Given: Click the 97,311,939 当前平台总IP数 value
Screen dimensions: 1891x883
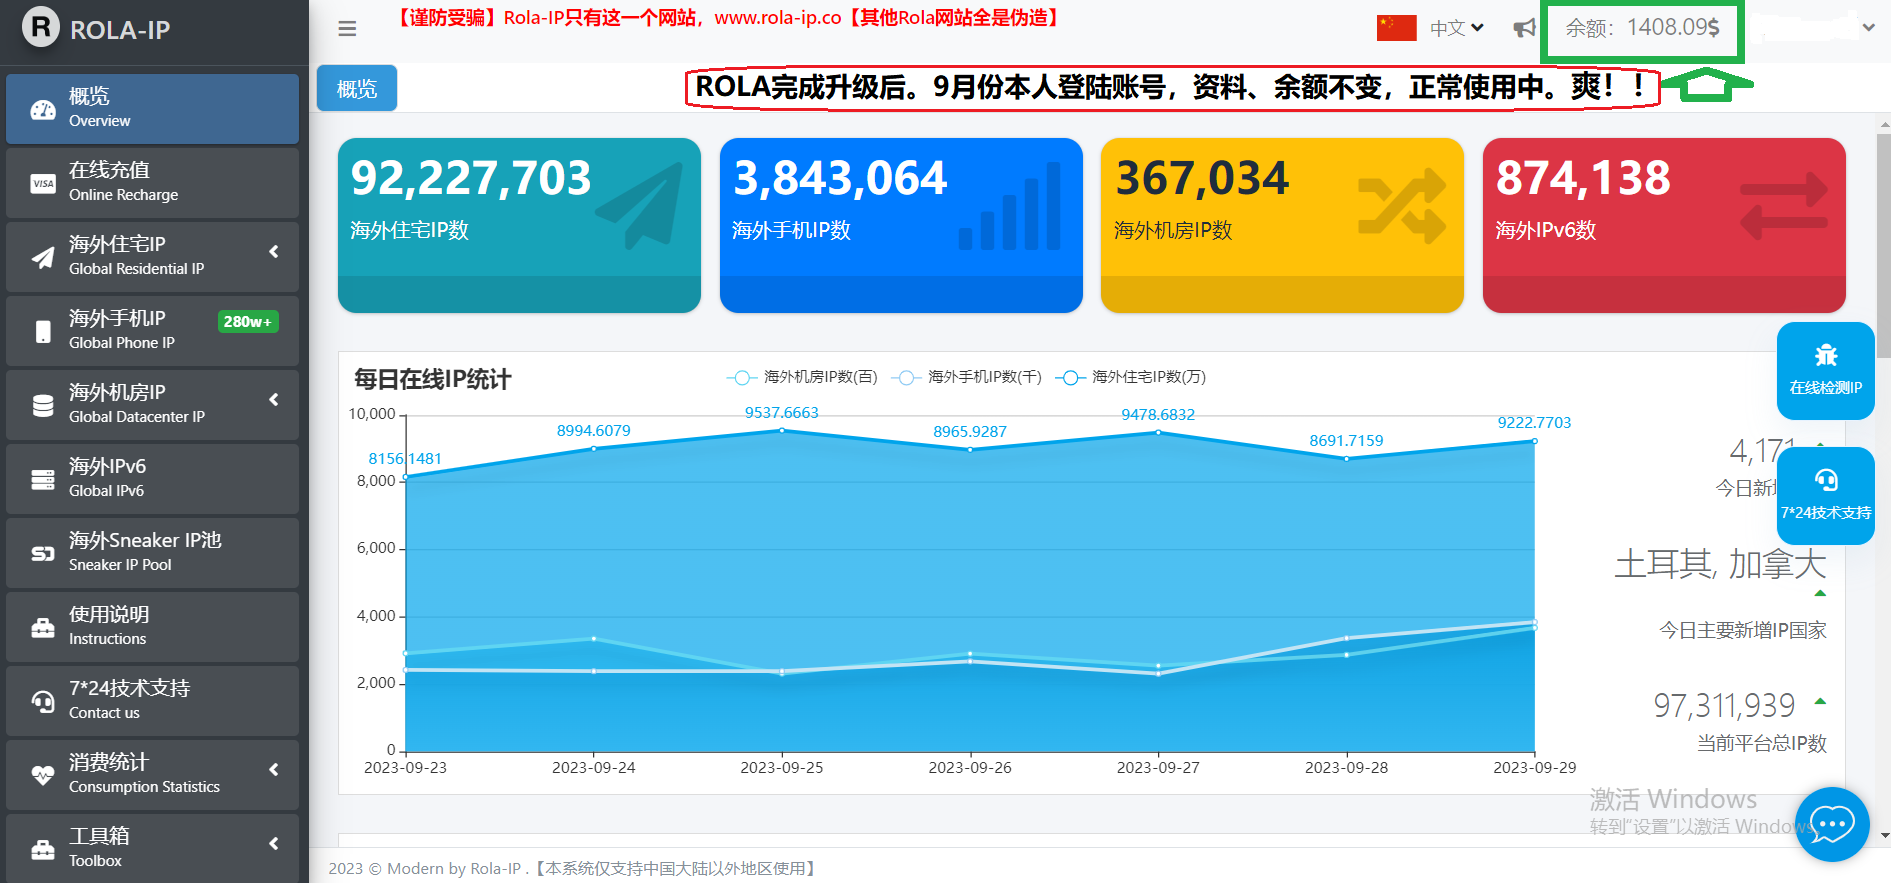Looking at the screenshot, I should pos(1724,705).
